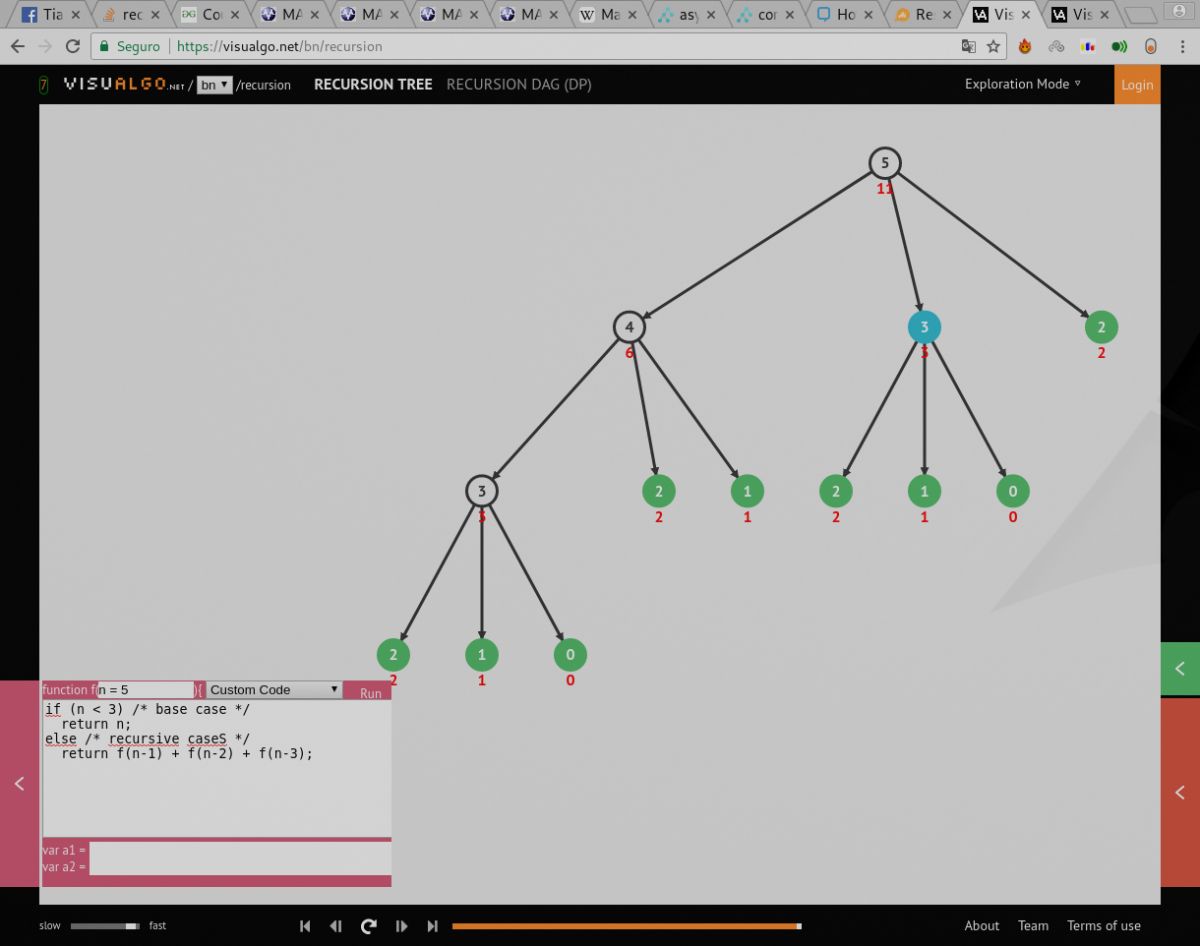Viewport: 1200px width, 946px height.
Task: Open the Chrome three-dot menu
Action: click(1182, 46)
